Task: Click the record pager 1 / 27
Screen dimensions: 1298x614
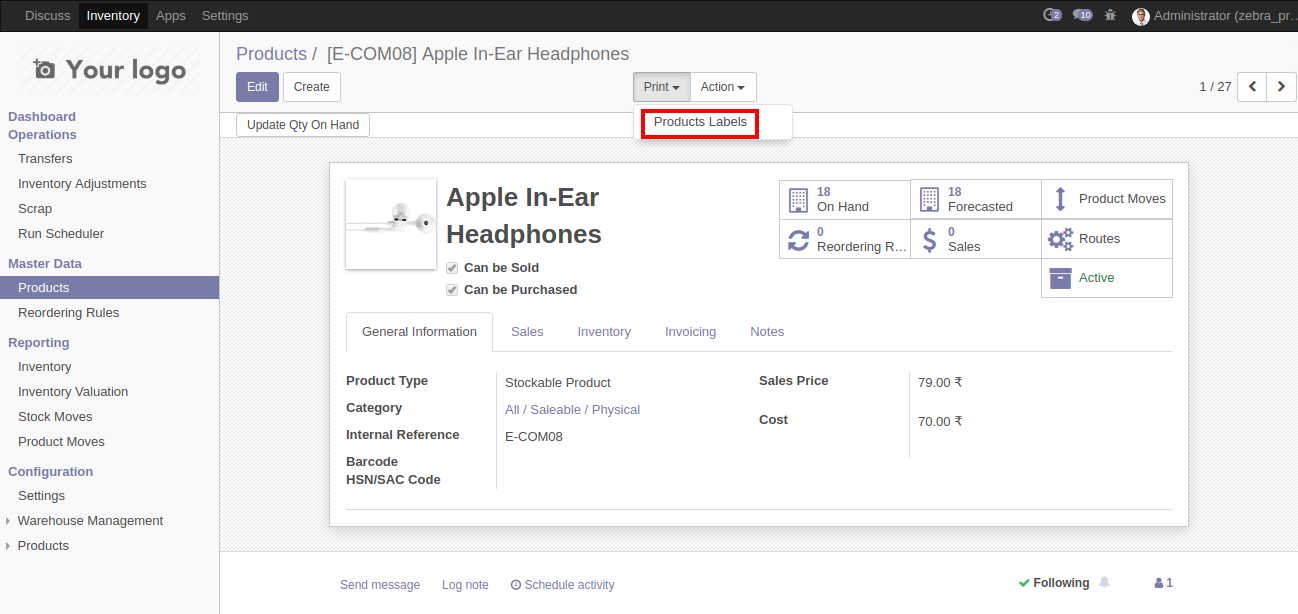Action: point(1215,87)
